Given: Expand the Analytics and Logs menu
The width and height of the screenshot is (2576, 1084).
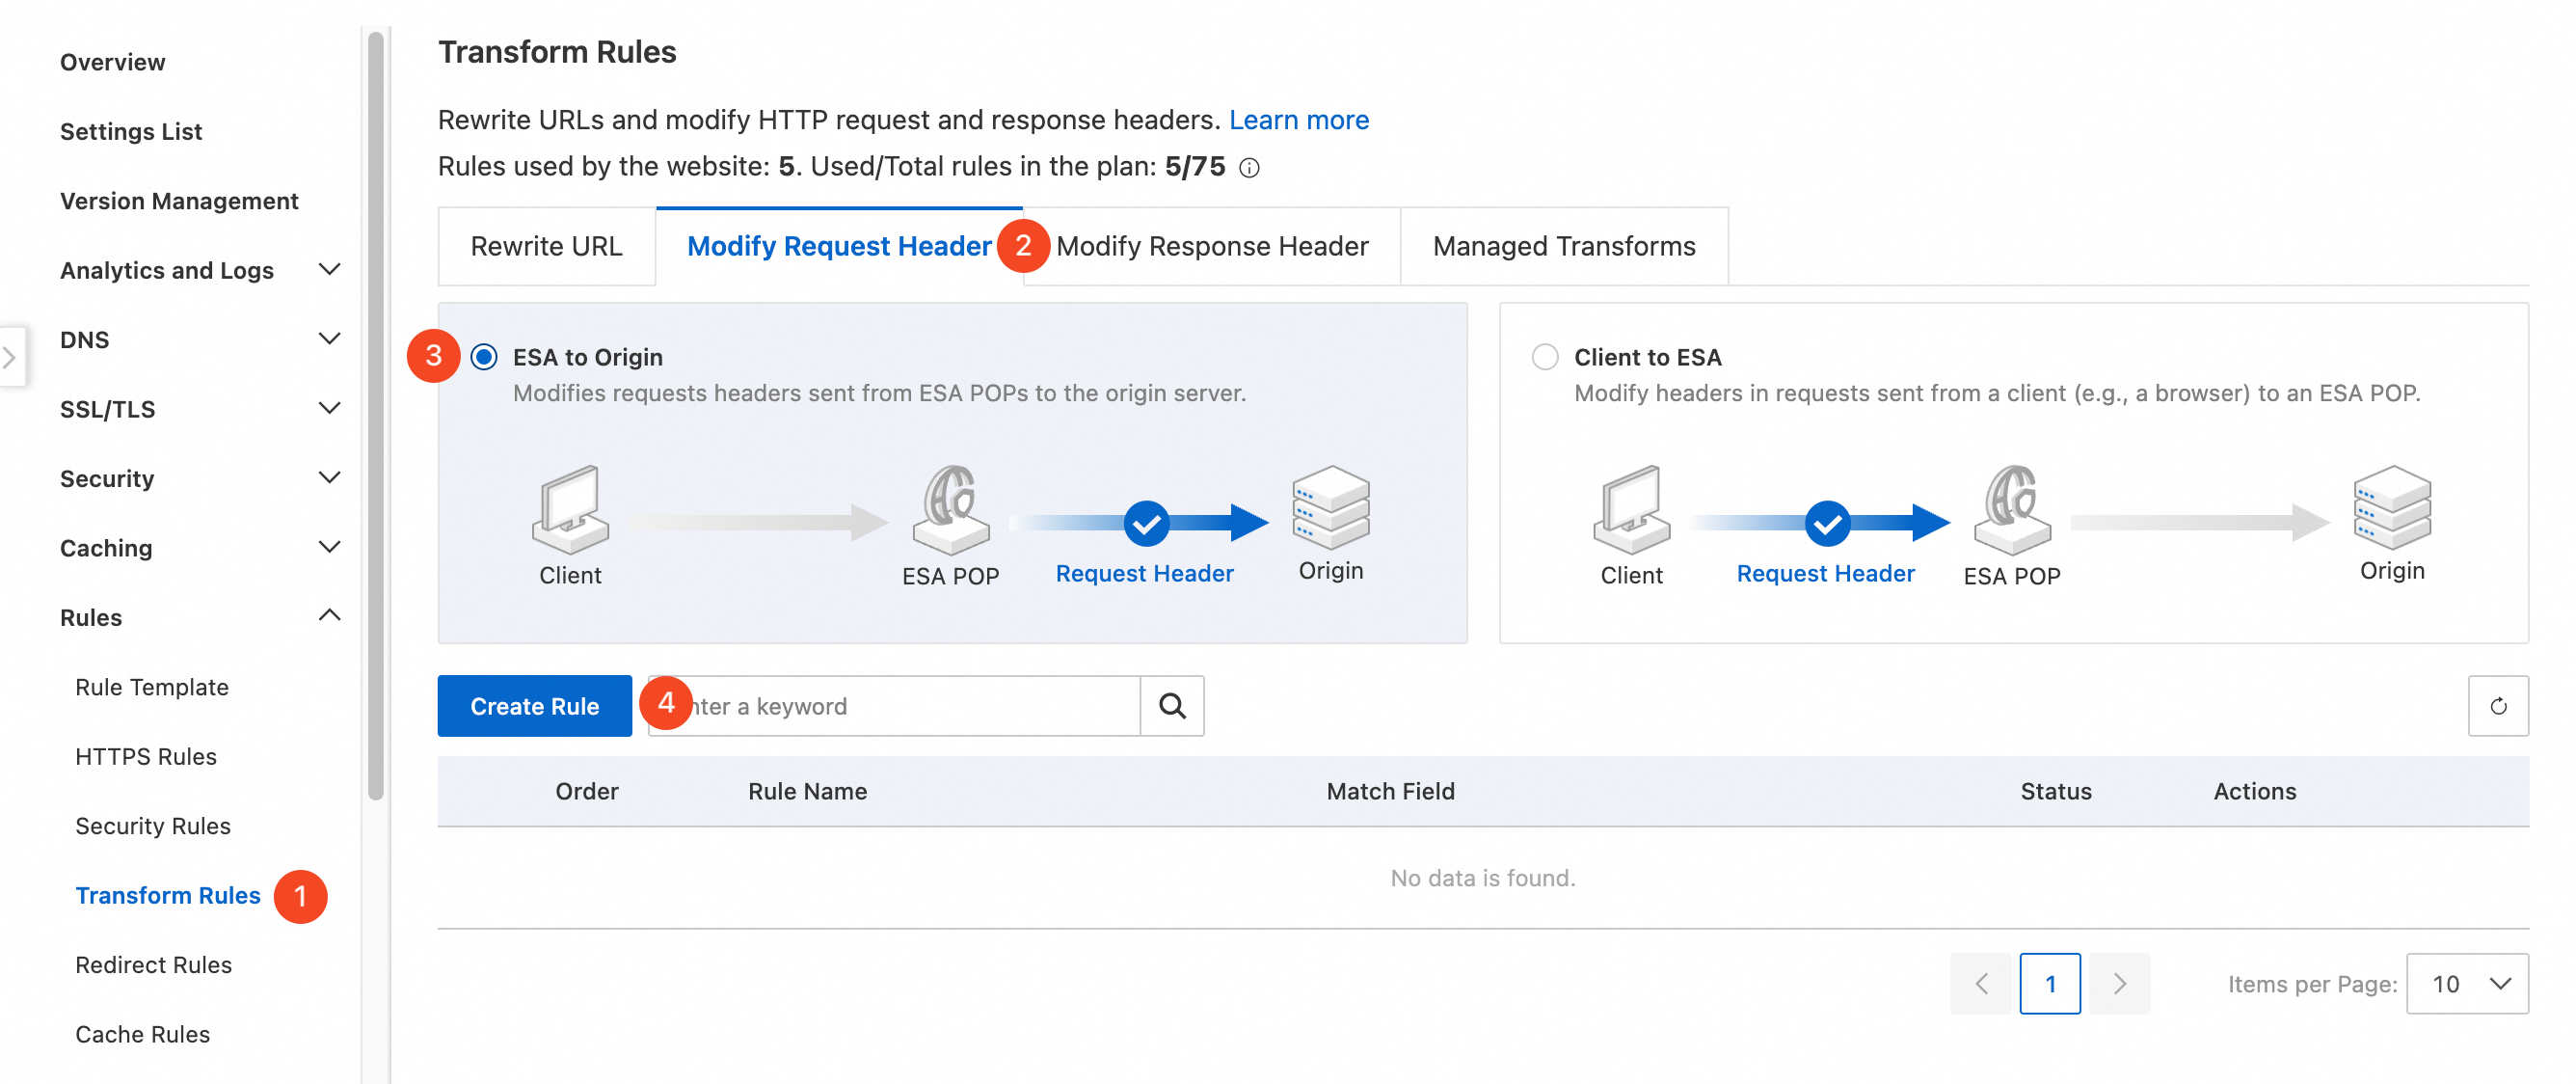Looking at the screenshot, I should tap(329, 270).
